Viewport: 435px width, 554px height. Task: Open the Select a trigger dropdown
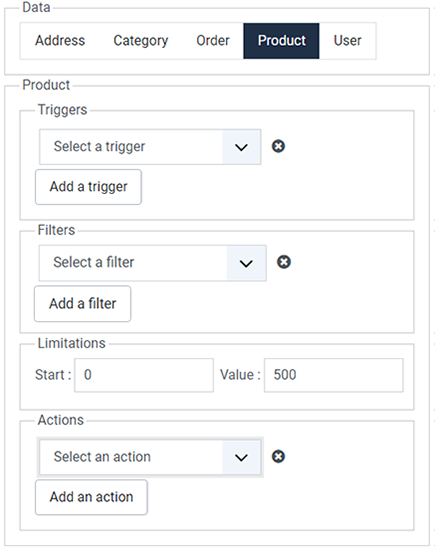(150, 147)
